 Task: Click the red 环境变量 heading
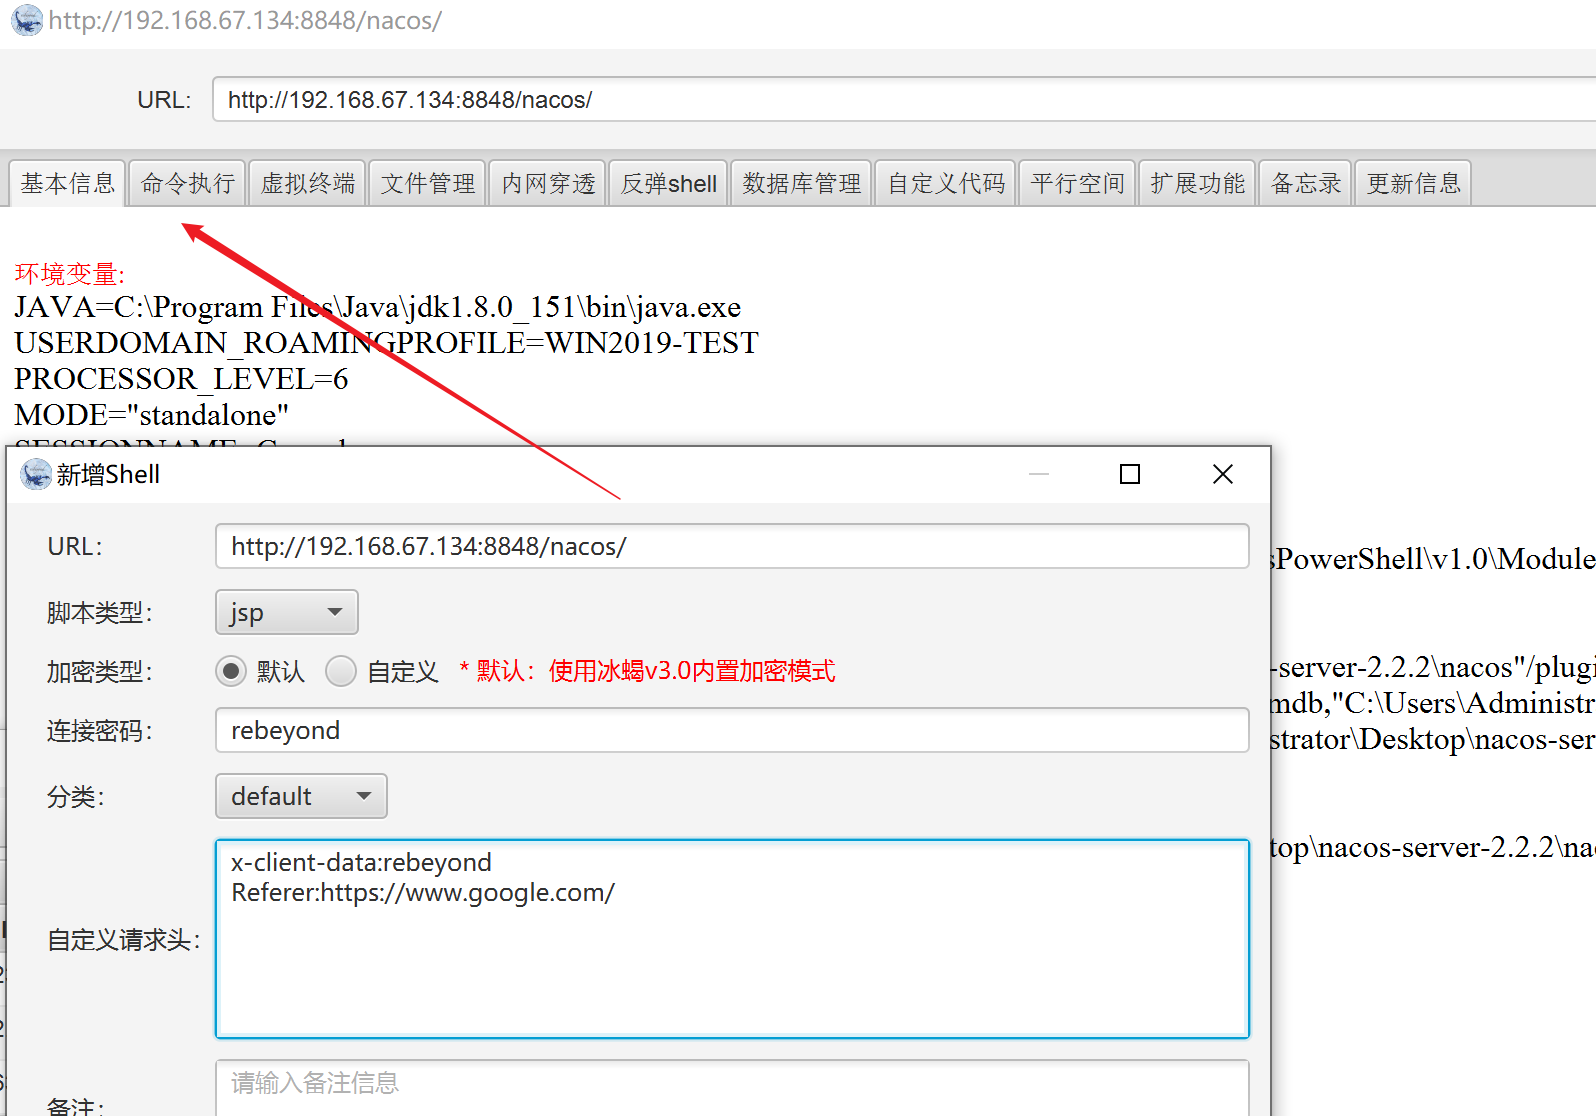pos(70,274)
